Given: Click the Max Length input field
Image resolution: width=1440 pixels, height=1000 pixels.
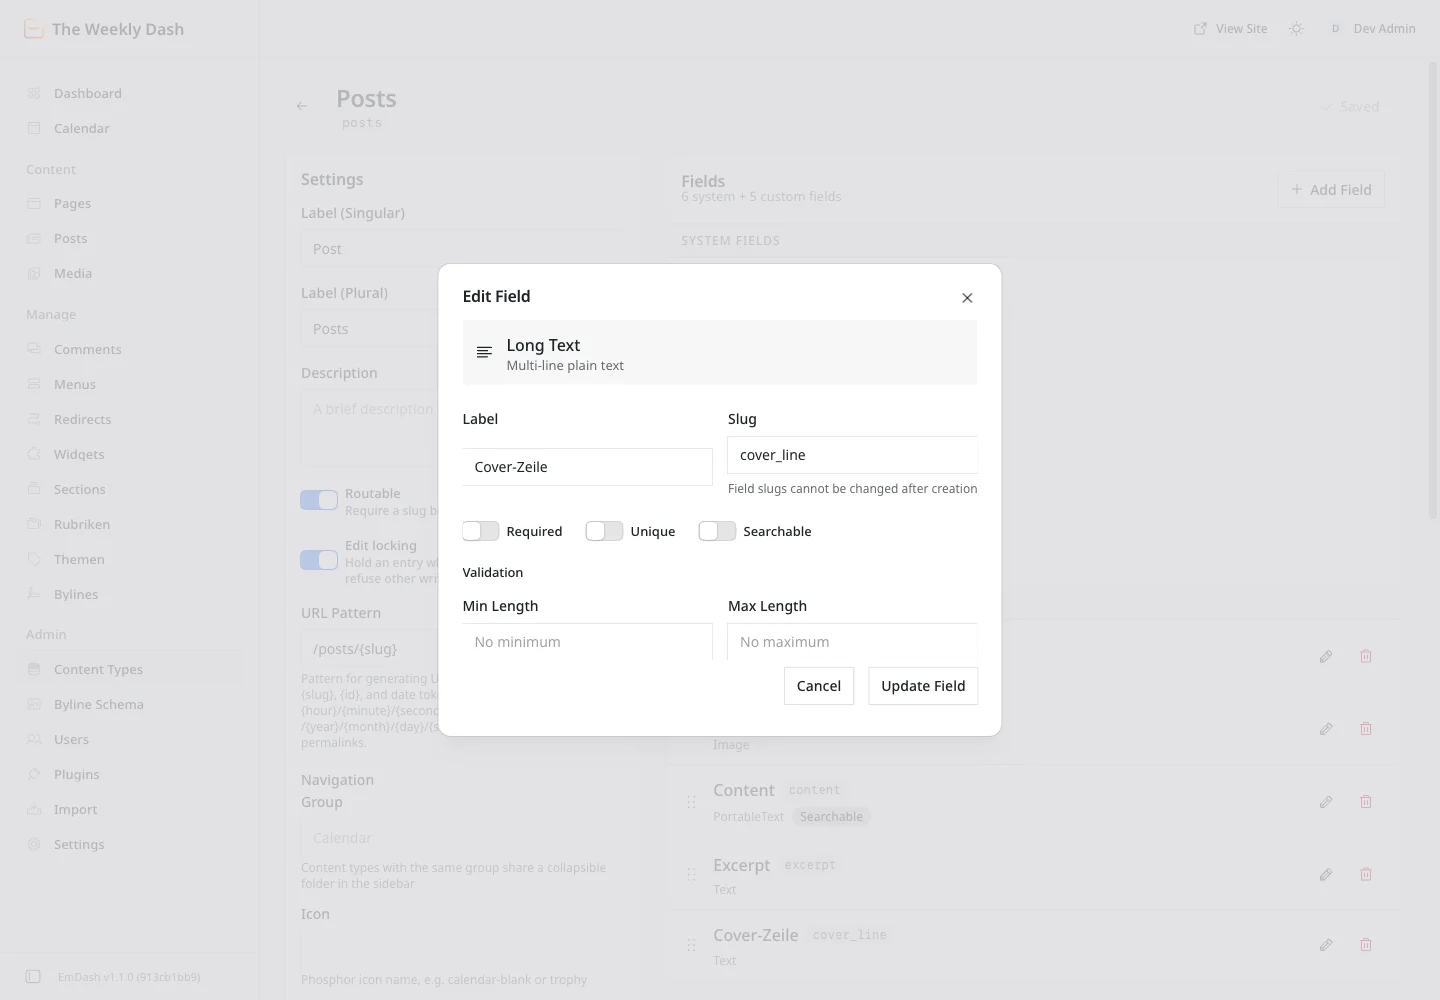Looking at the screenshot, I should [852, 642].
